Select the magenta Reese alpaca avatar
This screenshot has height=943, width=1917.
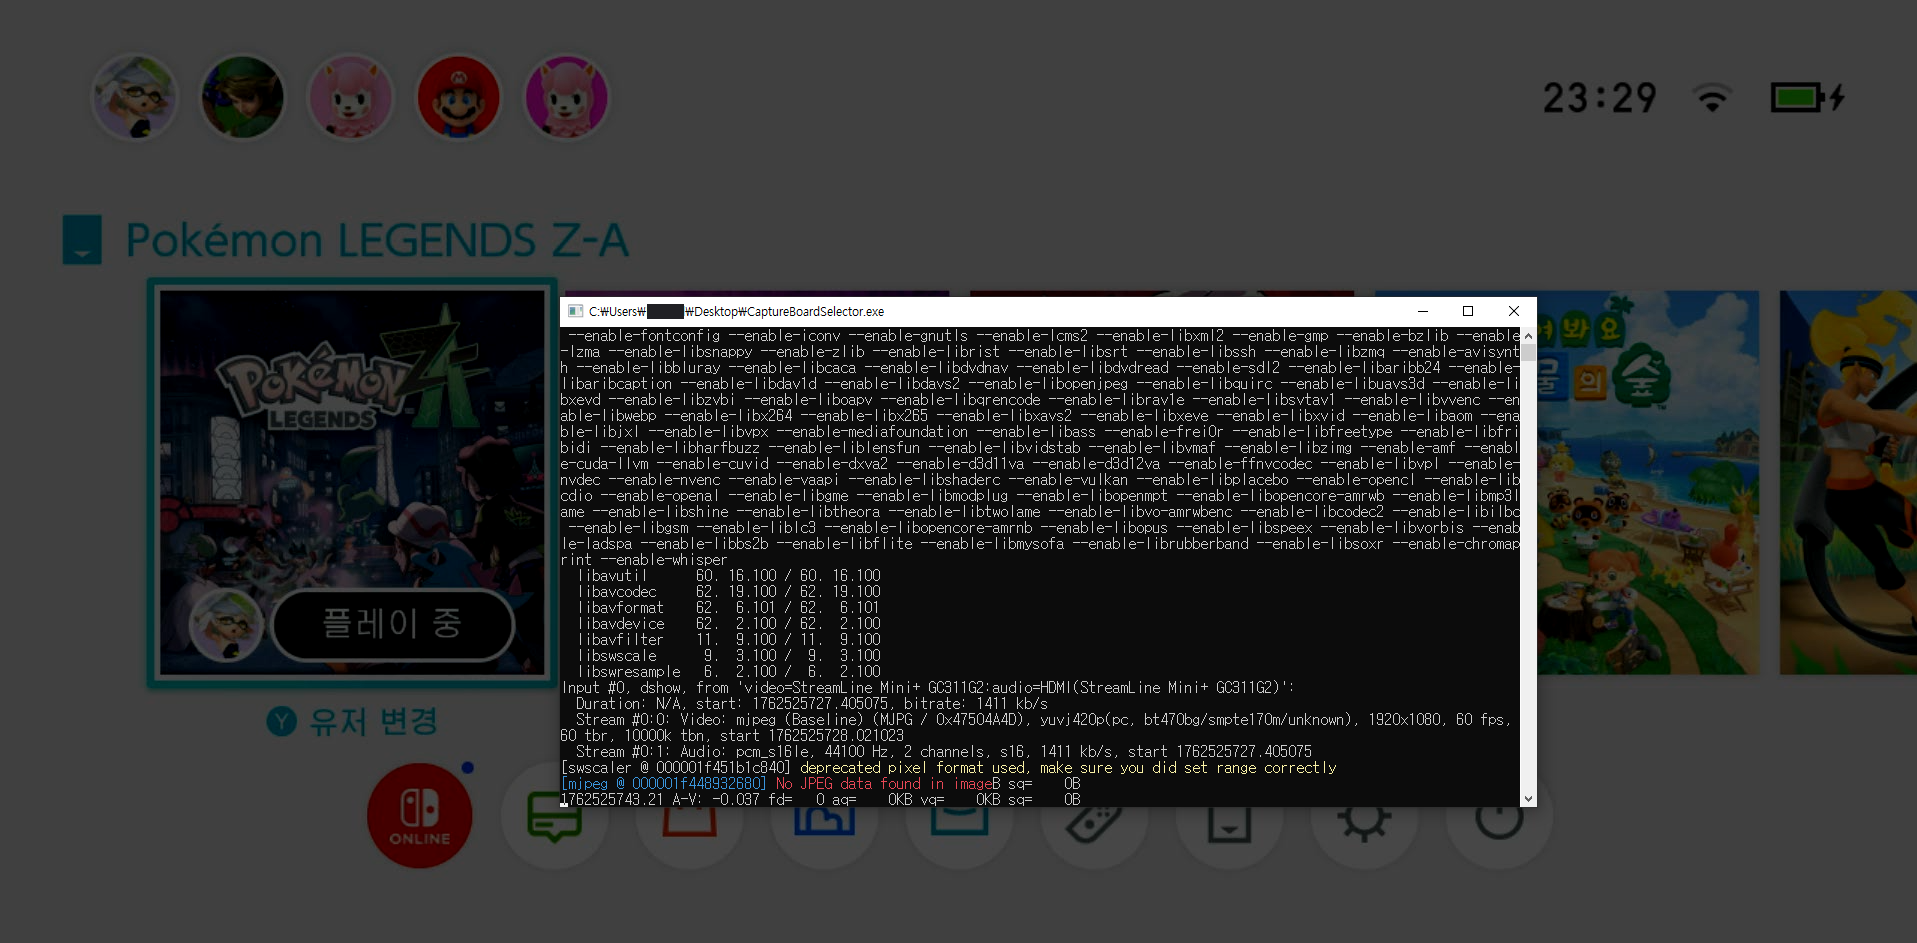point(567,97)
